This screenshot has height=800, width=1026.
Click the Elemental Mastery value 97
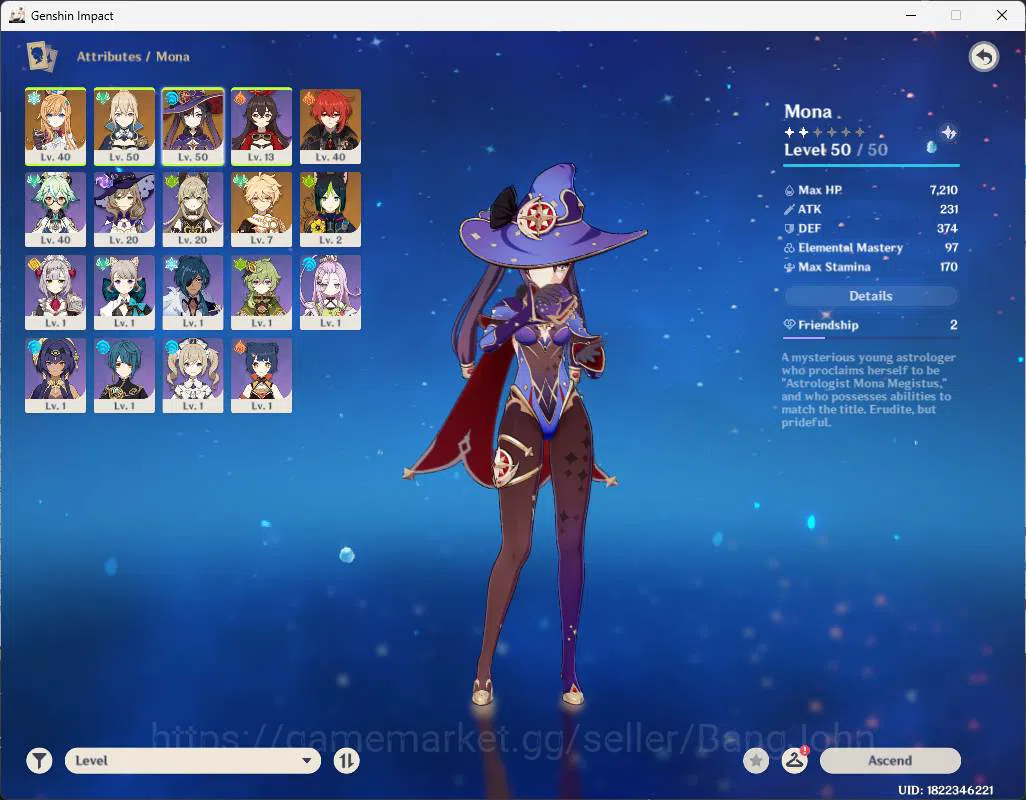pos(951,248)
